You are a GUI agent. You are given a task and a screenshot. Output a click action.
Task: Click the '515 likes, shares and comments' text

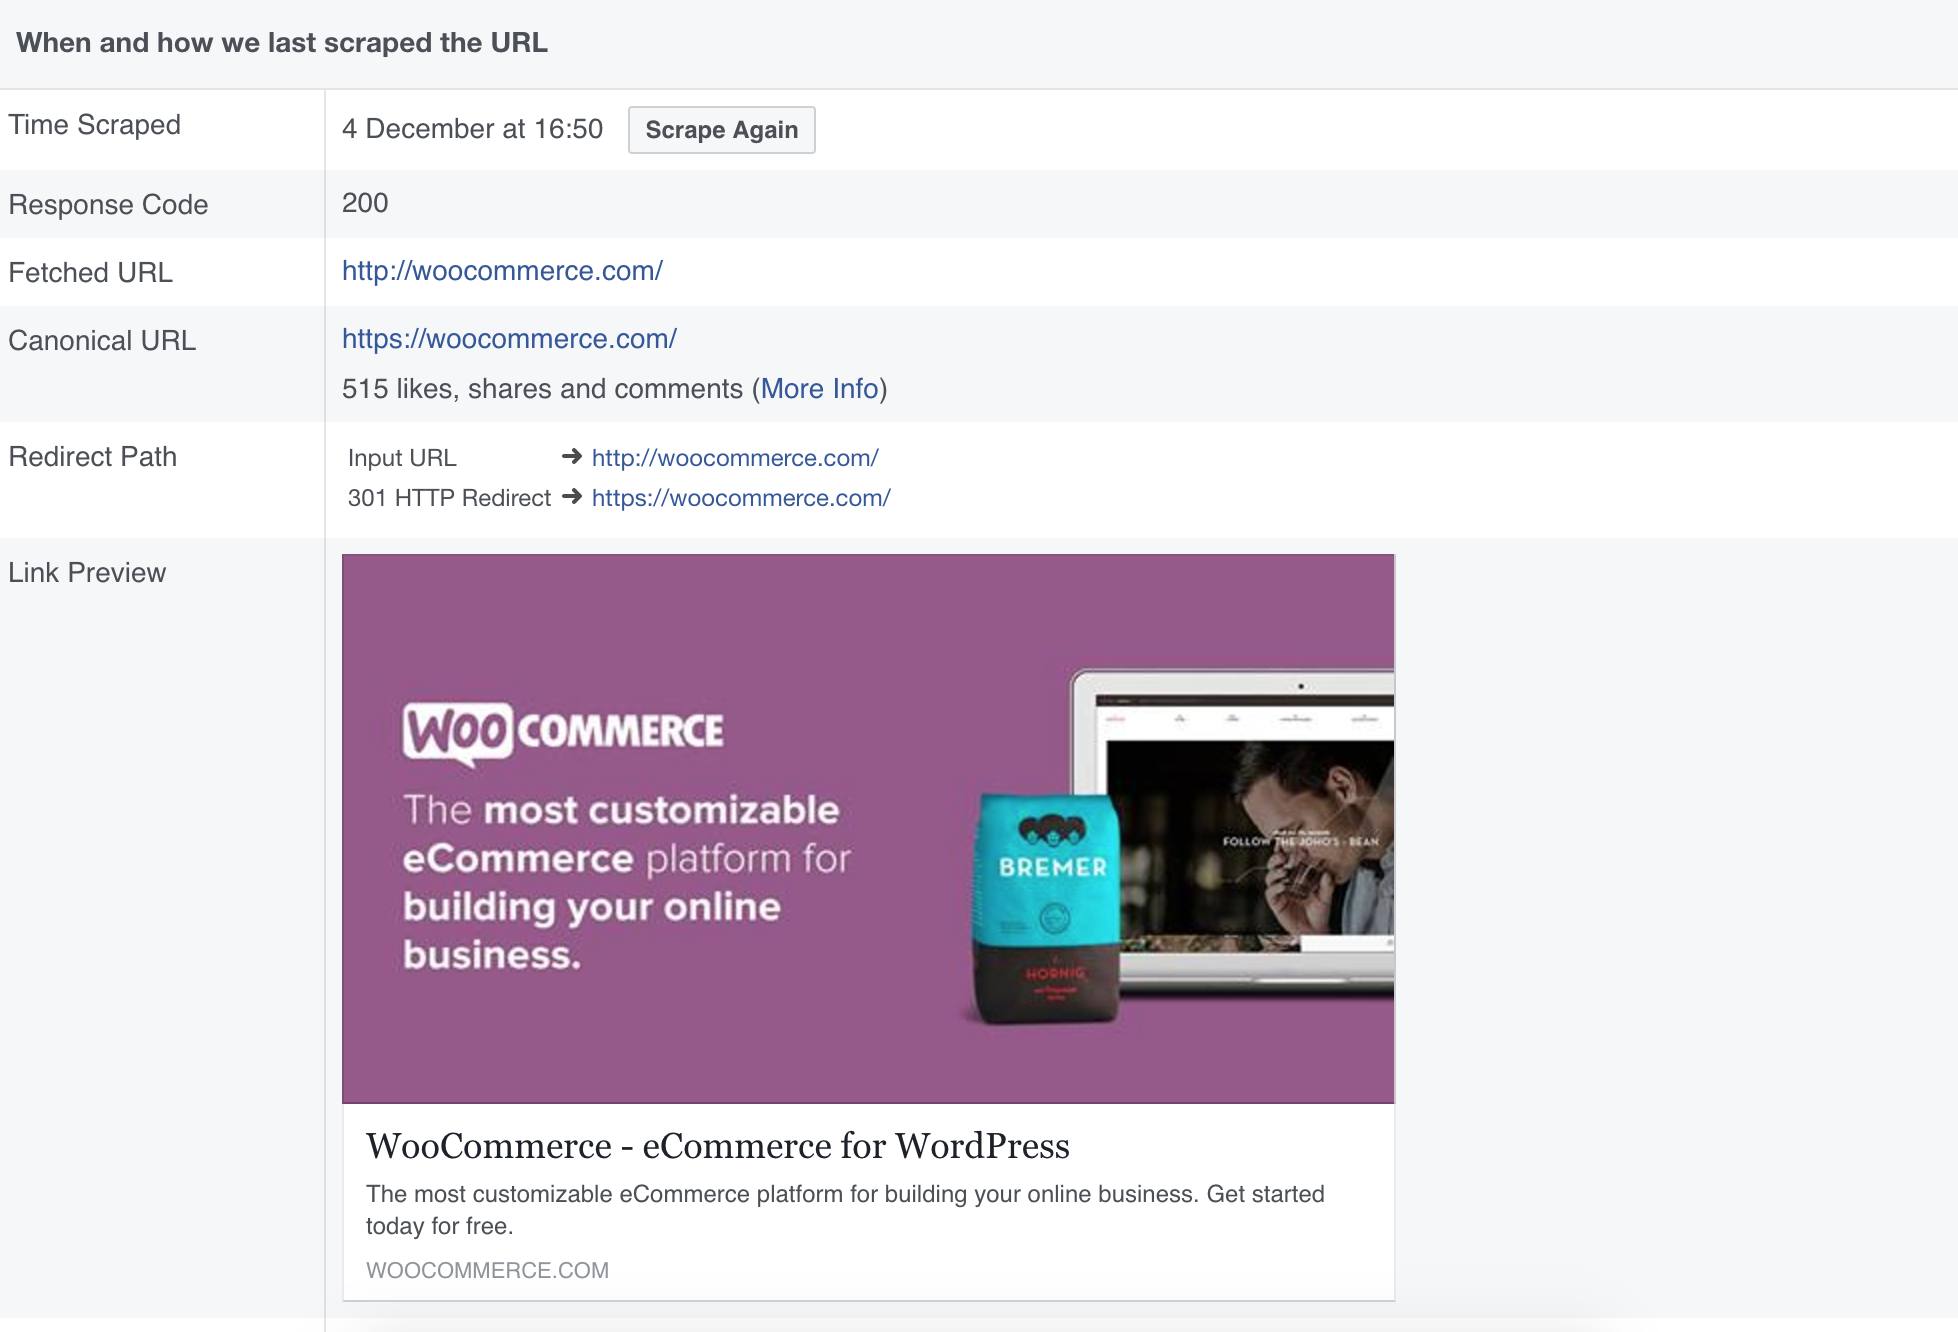[542, 389]
